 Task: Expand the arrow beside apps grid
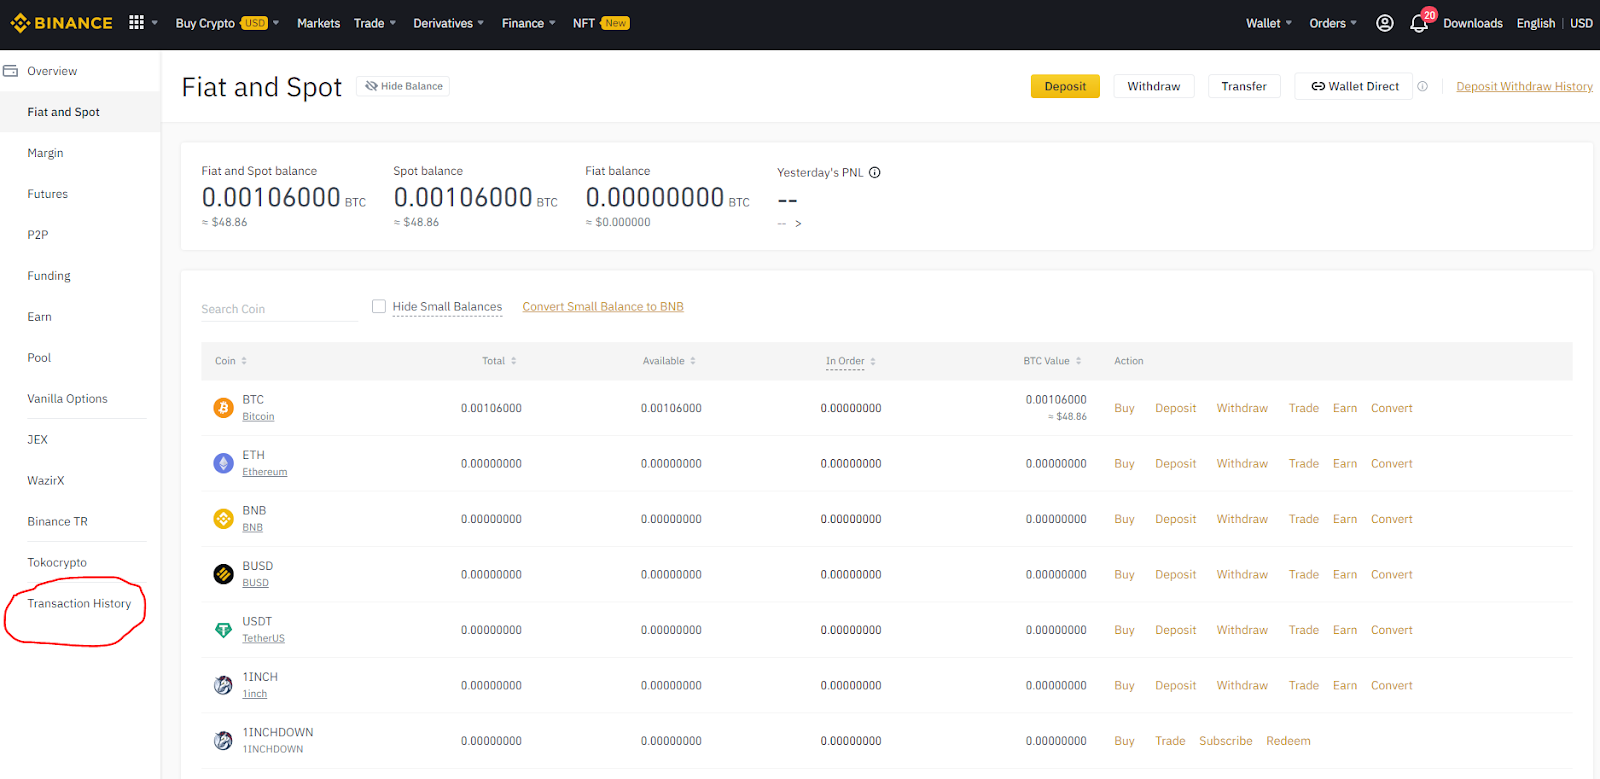[x=155, y=23]
